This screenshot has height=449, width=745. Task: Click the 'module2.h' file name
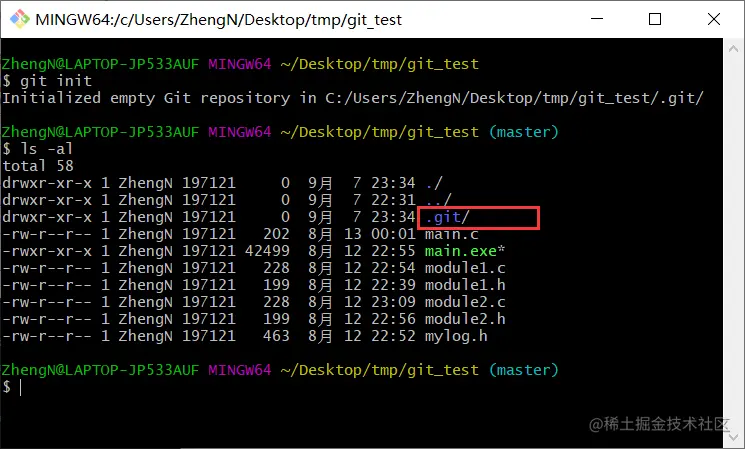[465, 319]
